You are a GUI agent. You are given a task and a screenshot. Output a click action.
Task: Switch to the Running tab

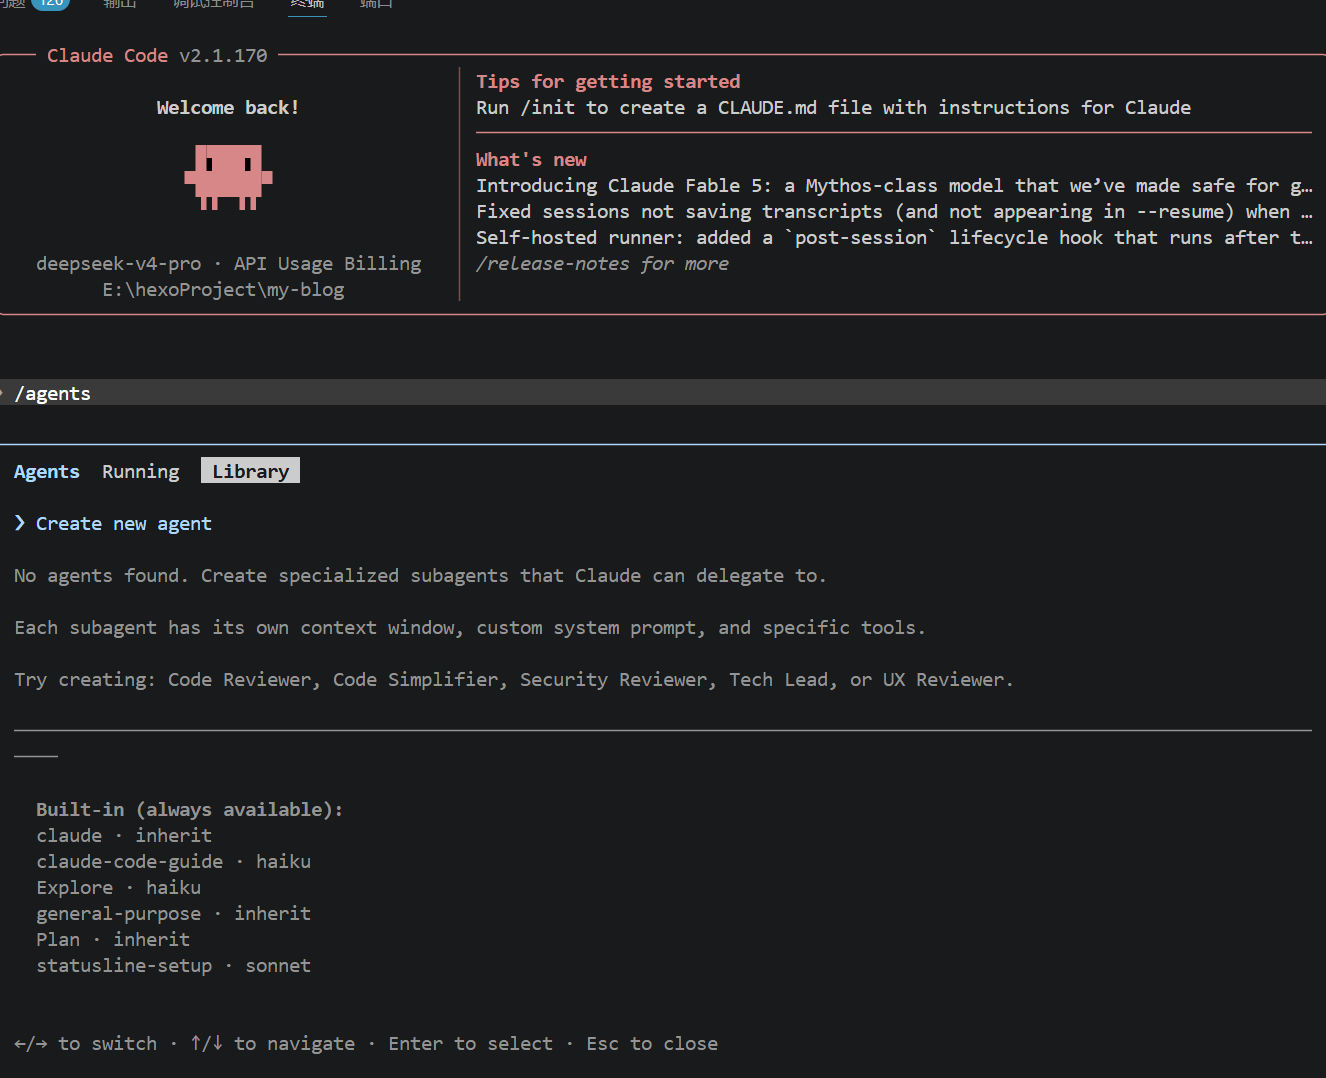point(141,471)
